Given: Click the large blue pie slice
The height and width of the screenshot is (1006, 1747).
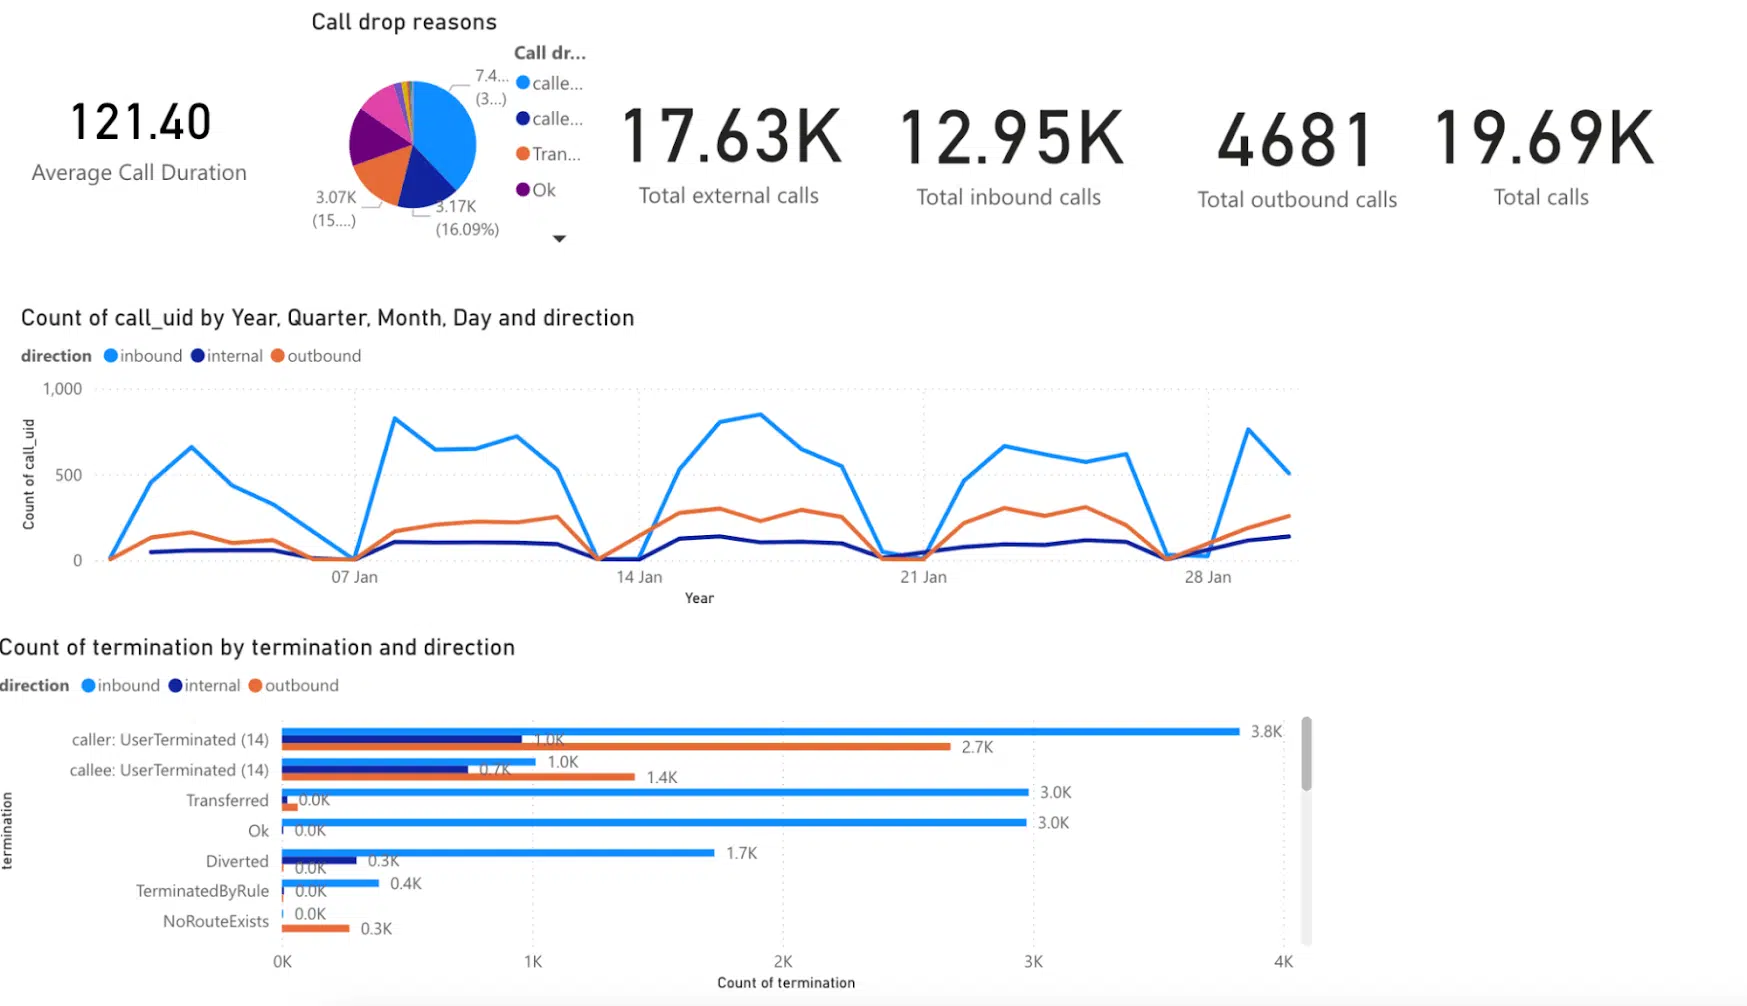Looking at the screenshot, I should 445,135.
